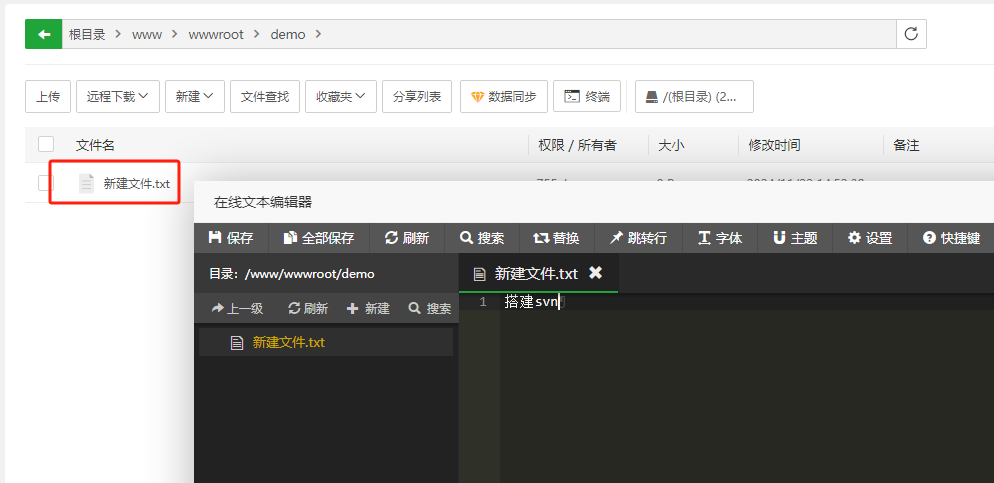Open editor 设置 settings
Screen dimensions: 994x483
click(870, 238)
